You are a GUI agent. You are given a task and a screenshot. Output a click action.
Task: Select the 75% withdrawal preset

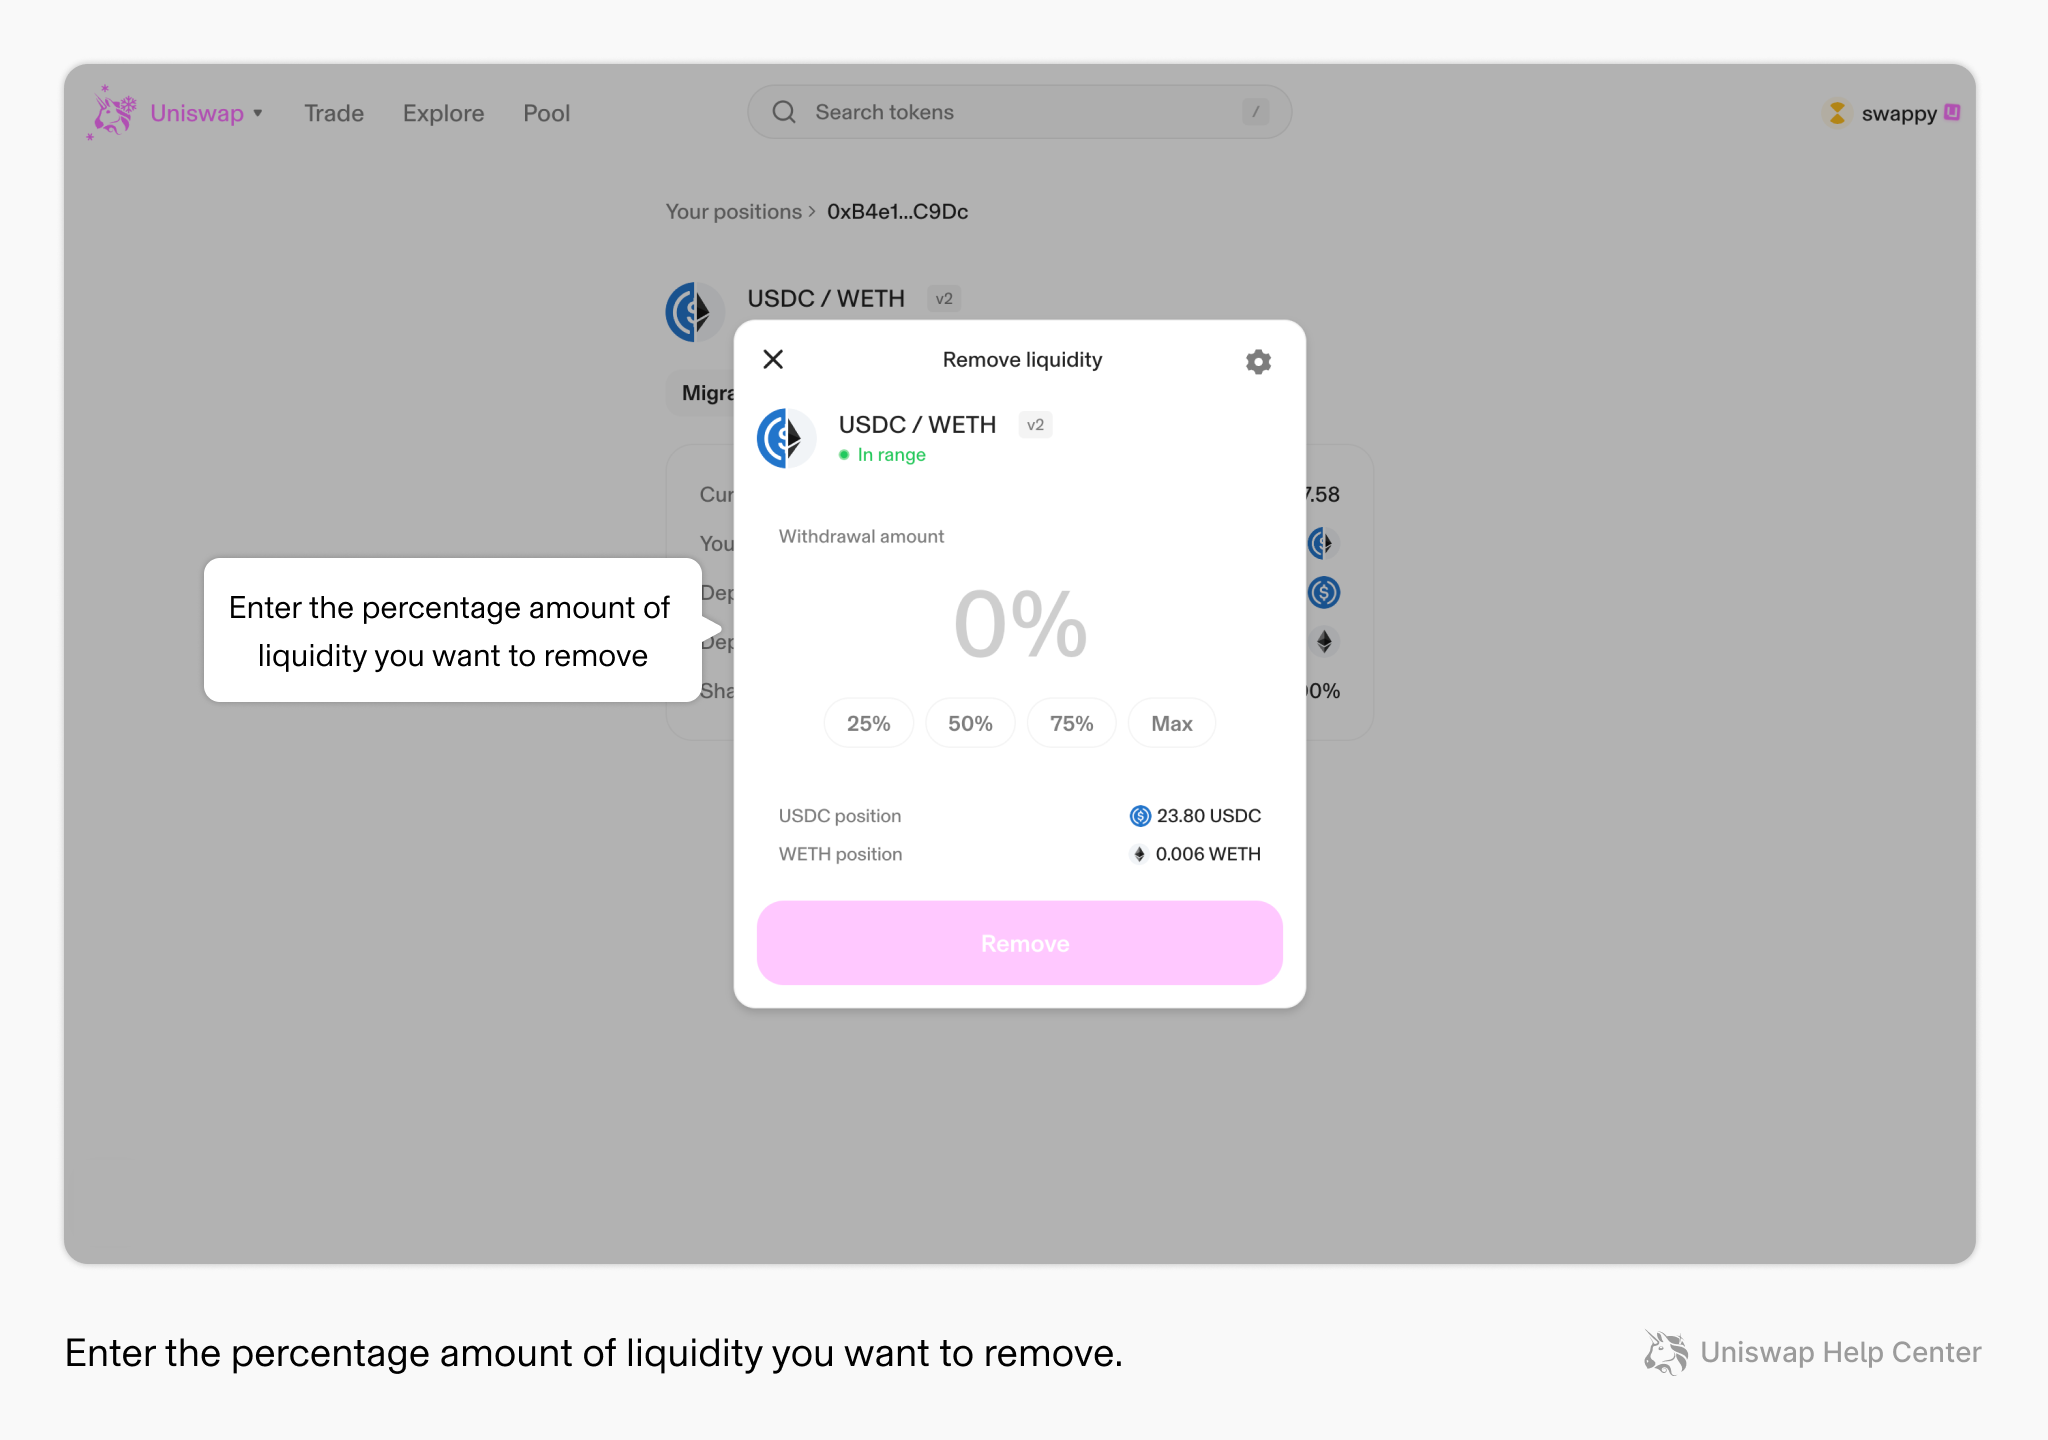(x=1071, y=723)
